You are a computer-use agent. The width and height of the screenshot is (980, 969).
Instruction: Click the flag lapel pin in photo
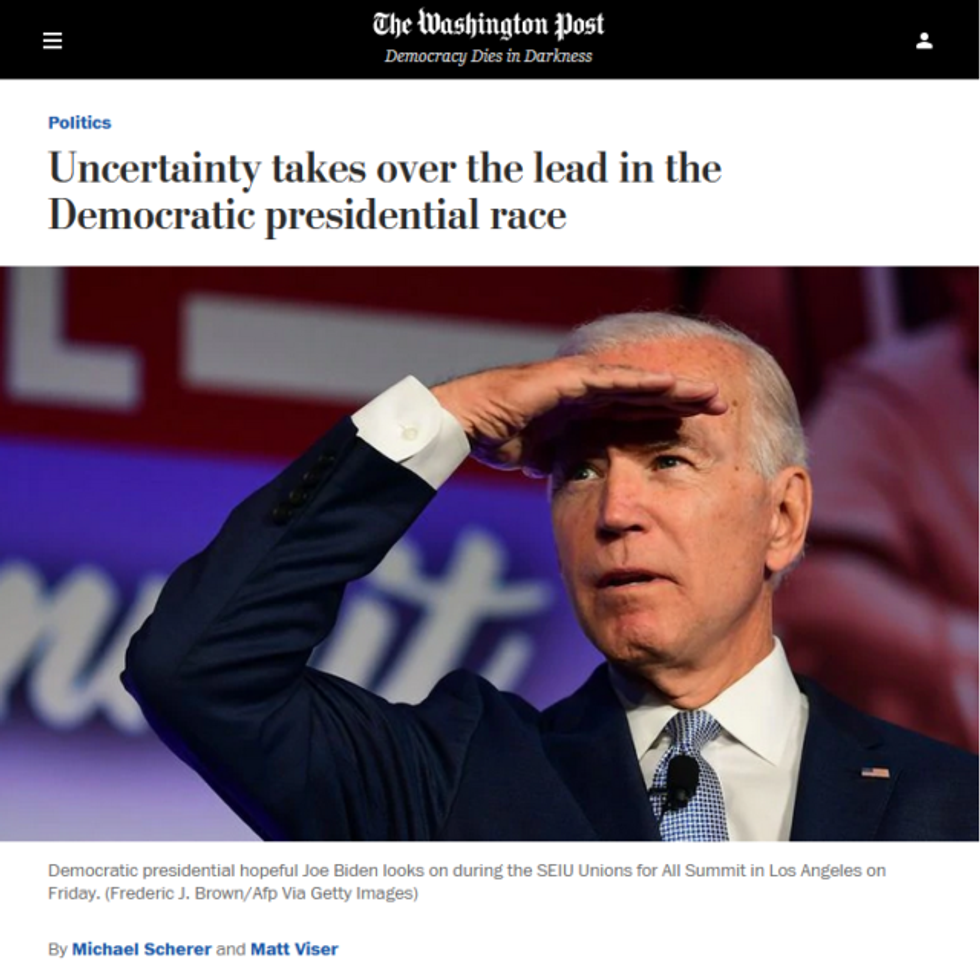pyautogui.click(x=875, y=772)
